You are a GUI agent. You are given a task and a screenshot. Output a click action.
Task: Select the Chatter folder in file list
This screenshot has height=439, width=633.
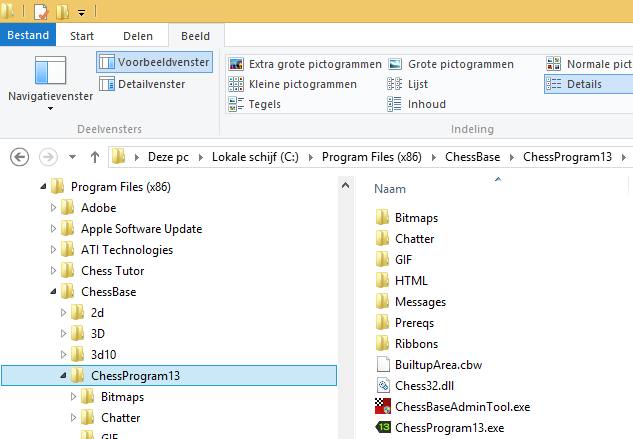pyautogui.click(x=405, y=239)
